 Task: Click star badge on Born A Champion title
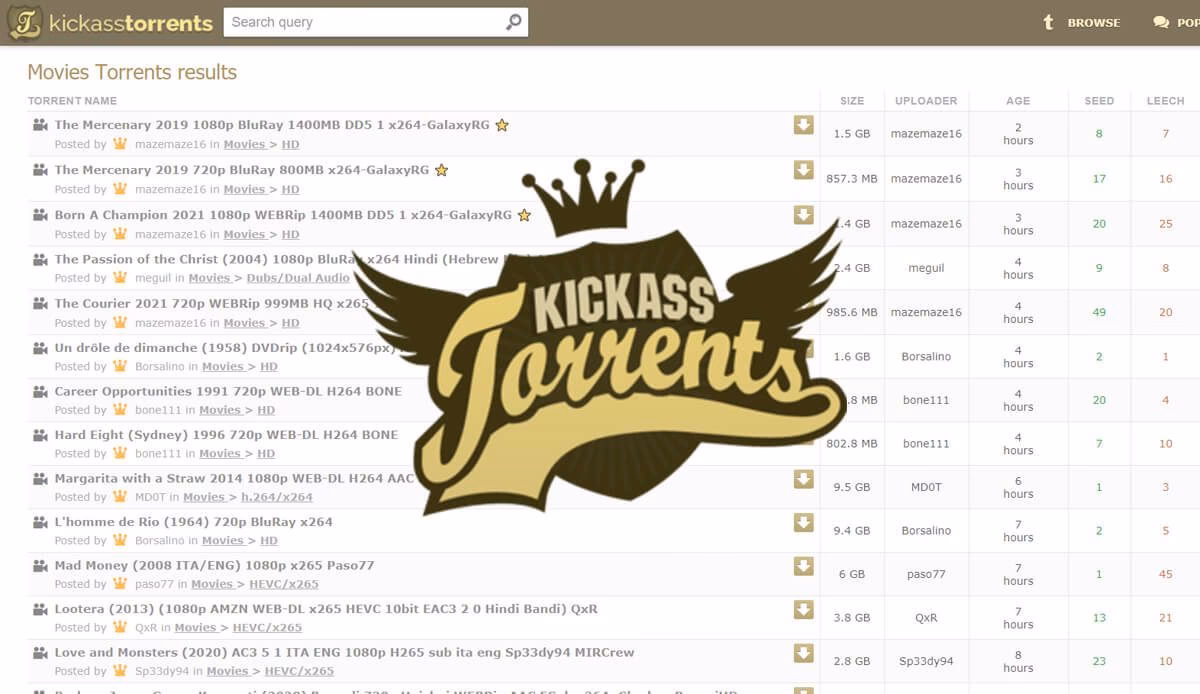[524, 215]
